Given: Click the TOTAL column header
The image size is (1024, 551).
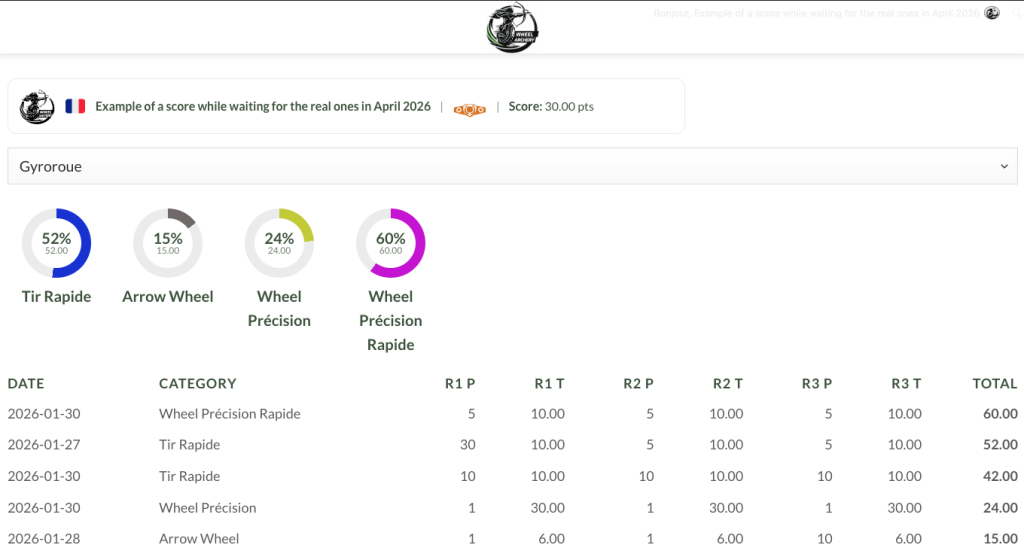Looking at the screenshot, I should [x=995, y=383].
